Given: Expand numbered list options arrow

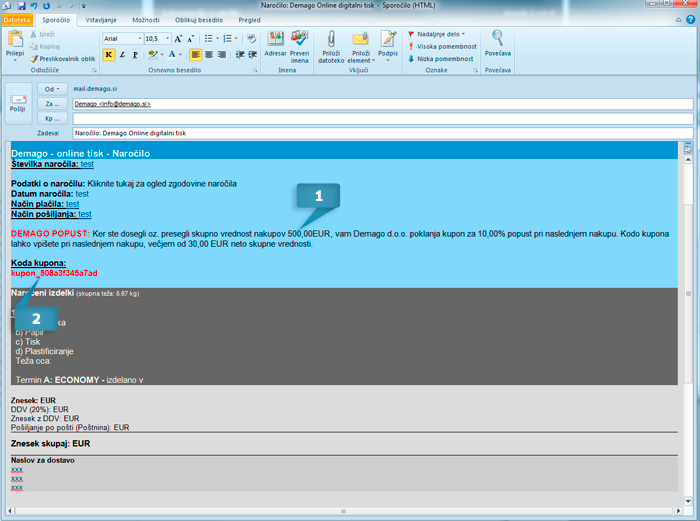Looking at the screenshot, I should click(x=236, y=39).
